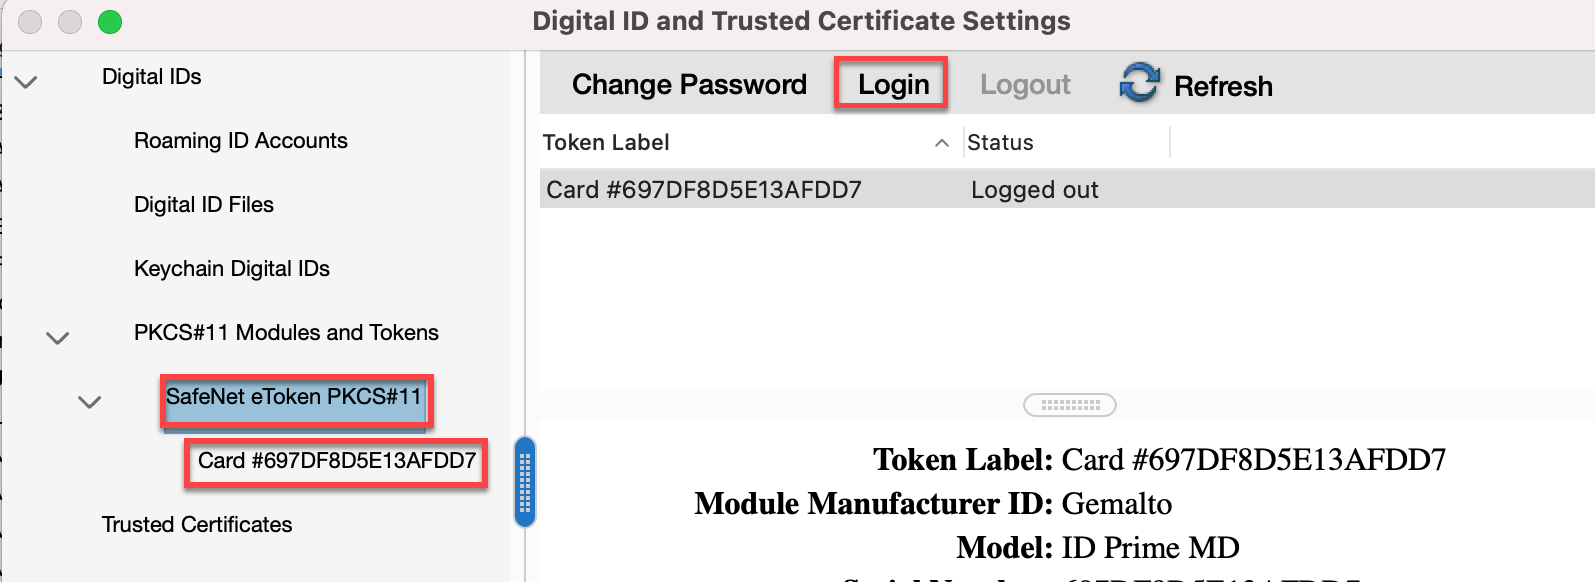1595x582 pixels.
Task: Select Roaming ID Accounts in sidebar
Action: click(241, 141)
